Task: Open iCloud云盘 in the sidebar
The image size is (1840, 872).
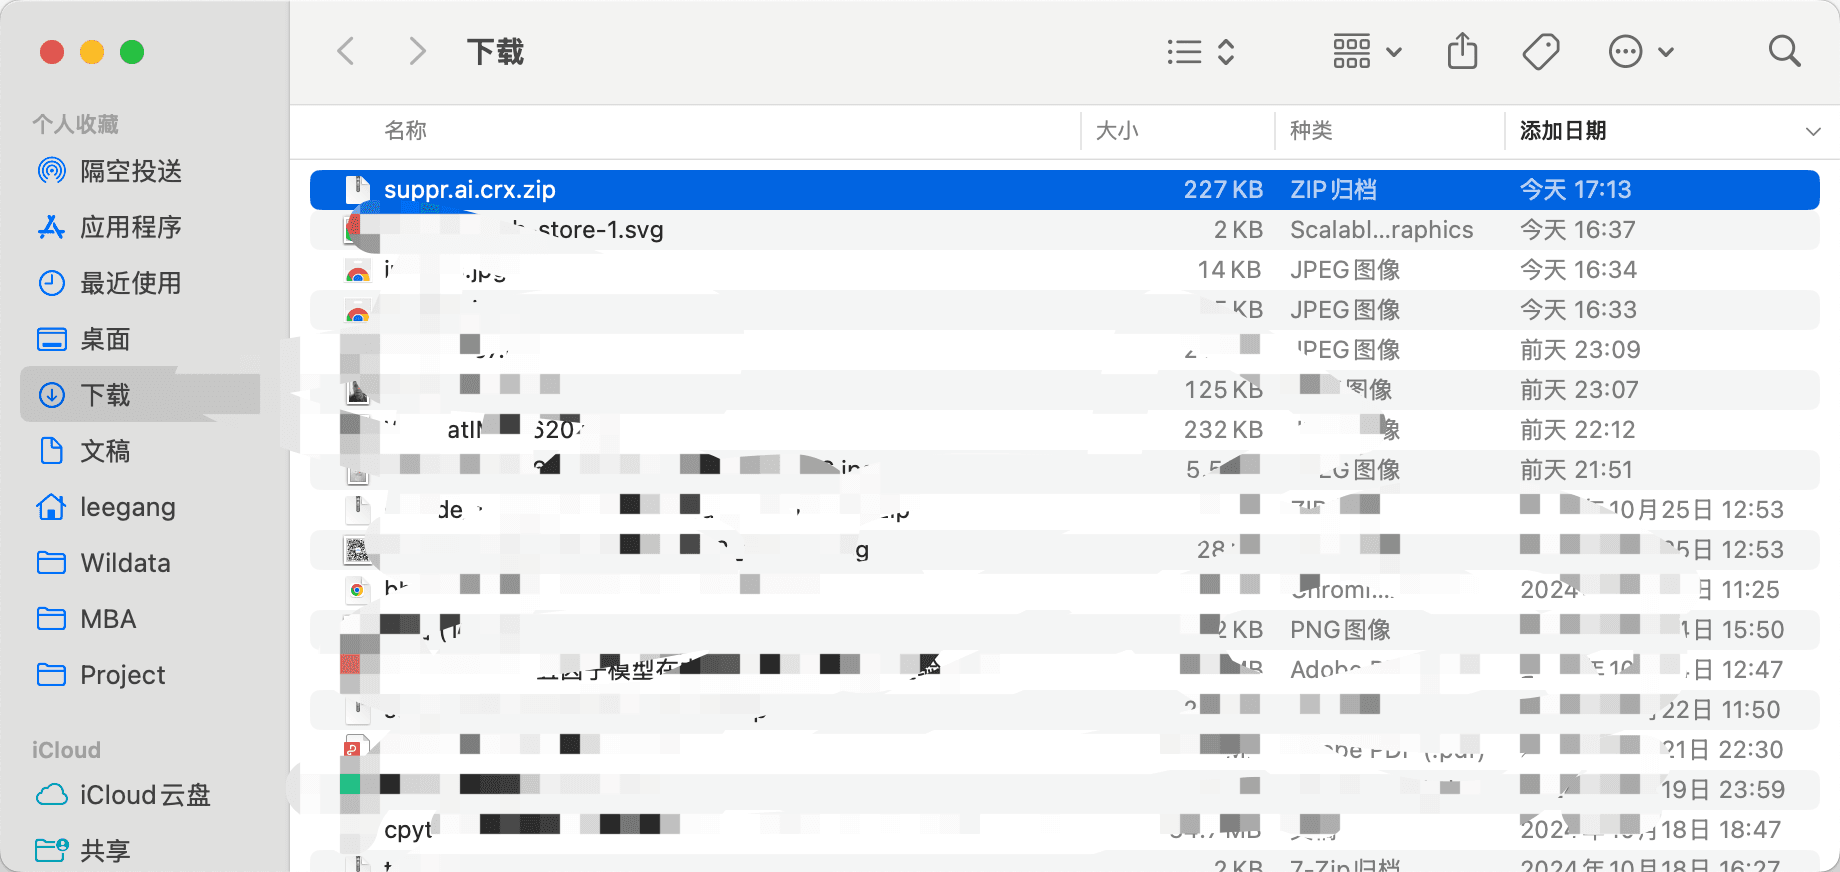Action: pyautogui.click(x=145, y=795)
